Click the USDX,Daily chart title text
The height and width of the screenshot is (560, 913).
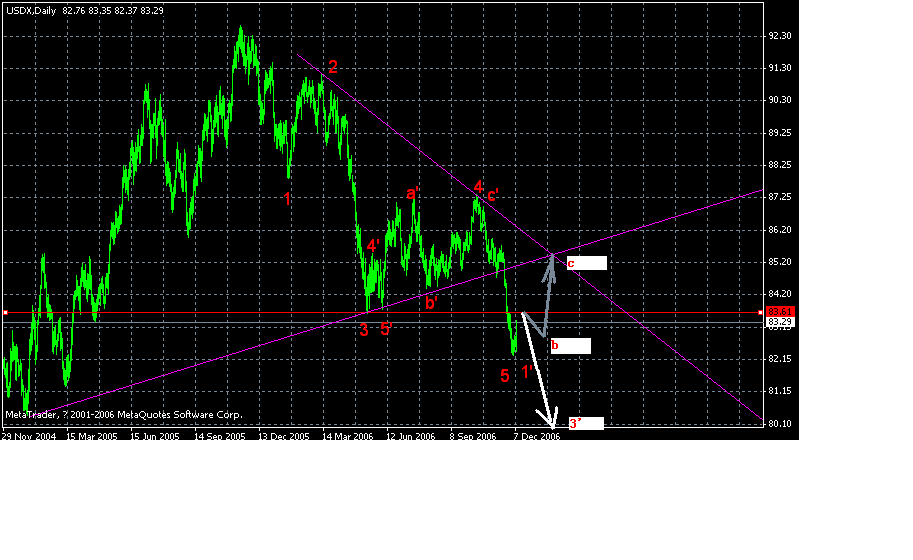click(31, 10)
